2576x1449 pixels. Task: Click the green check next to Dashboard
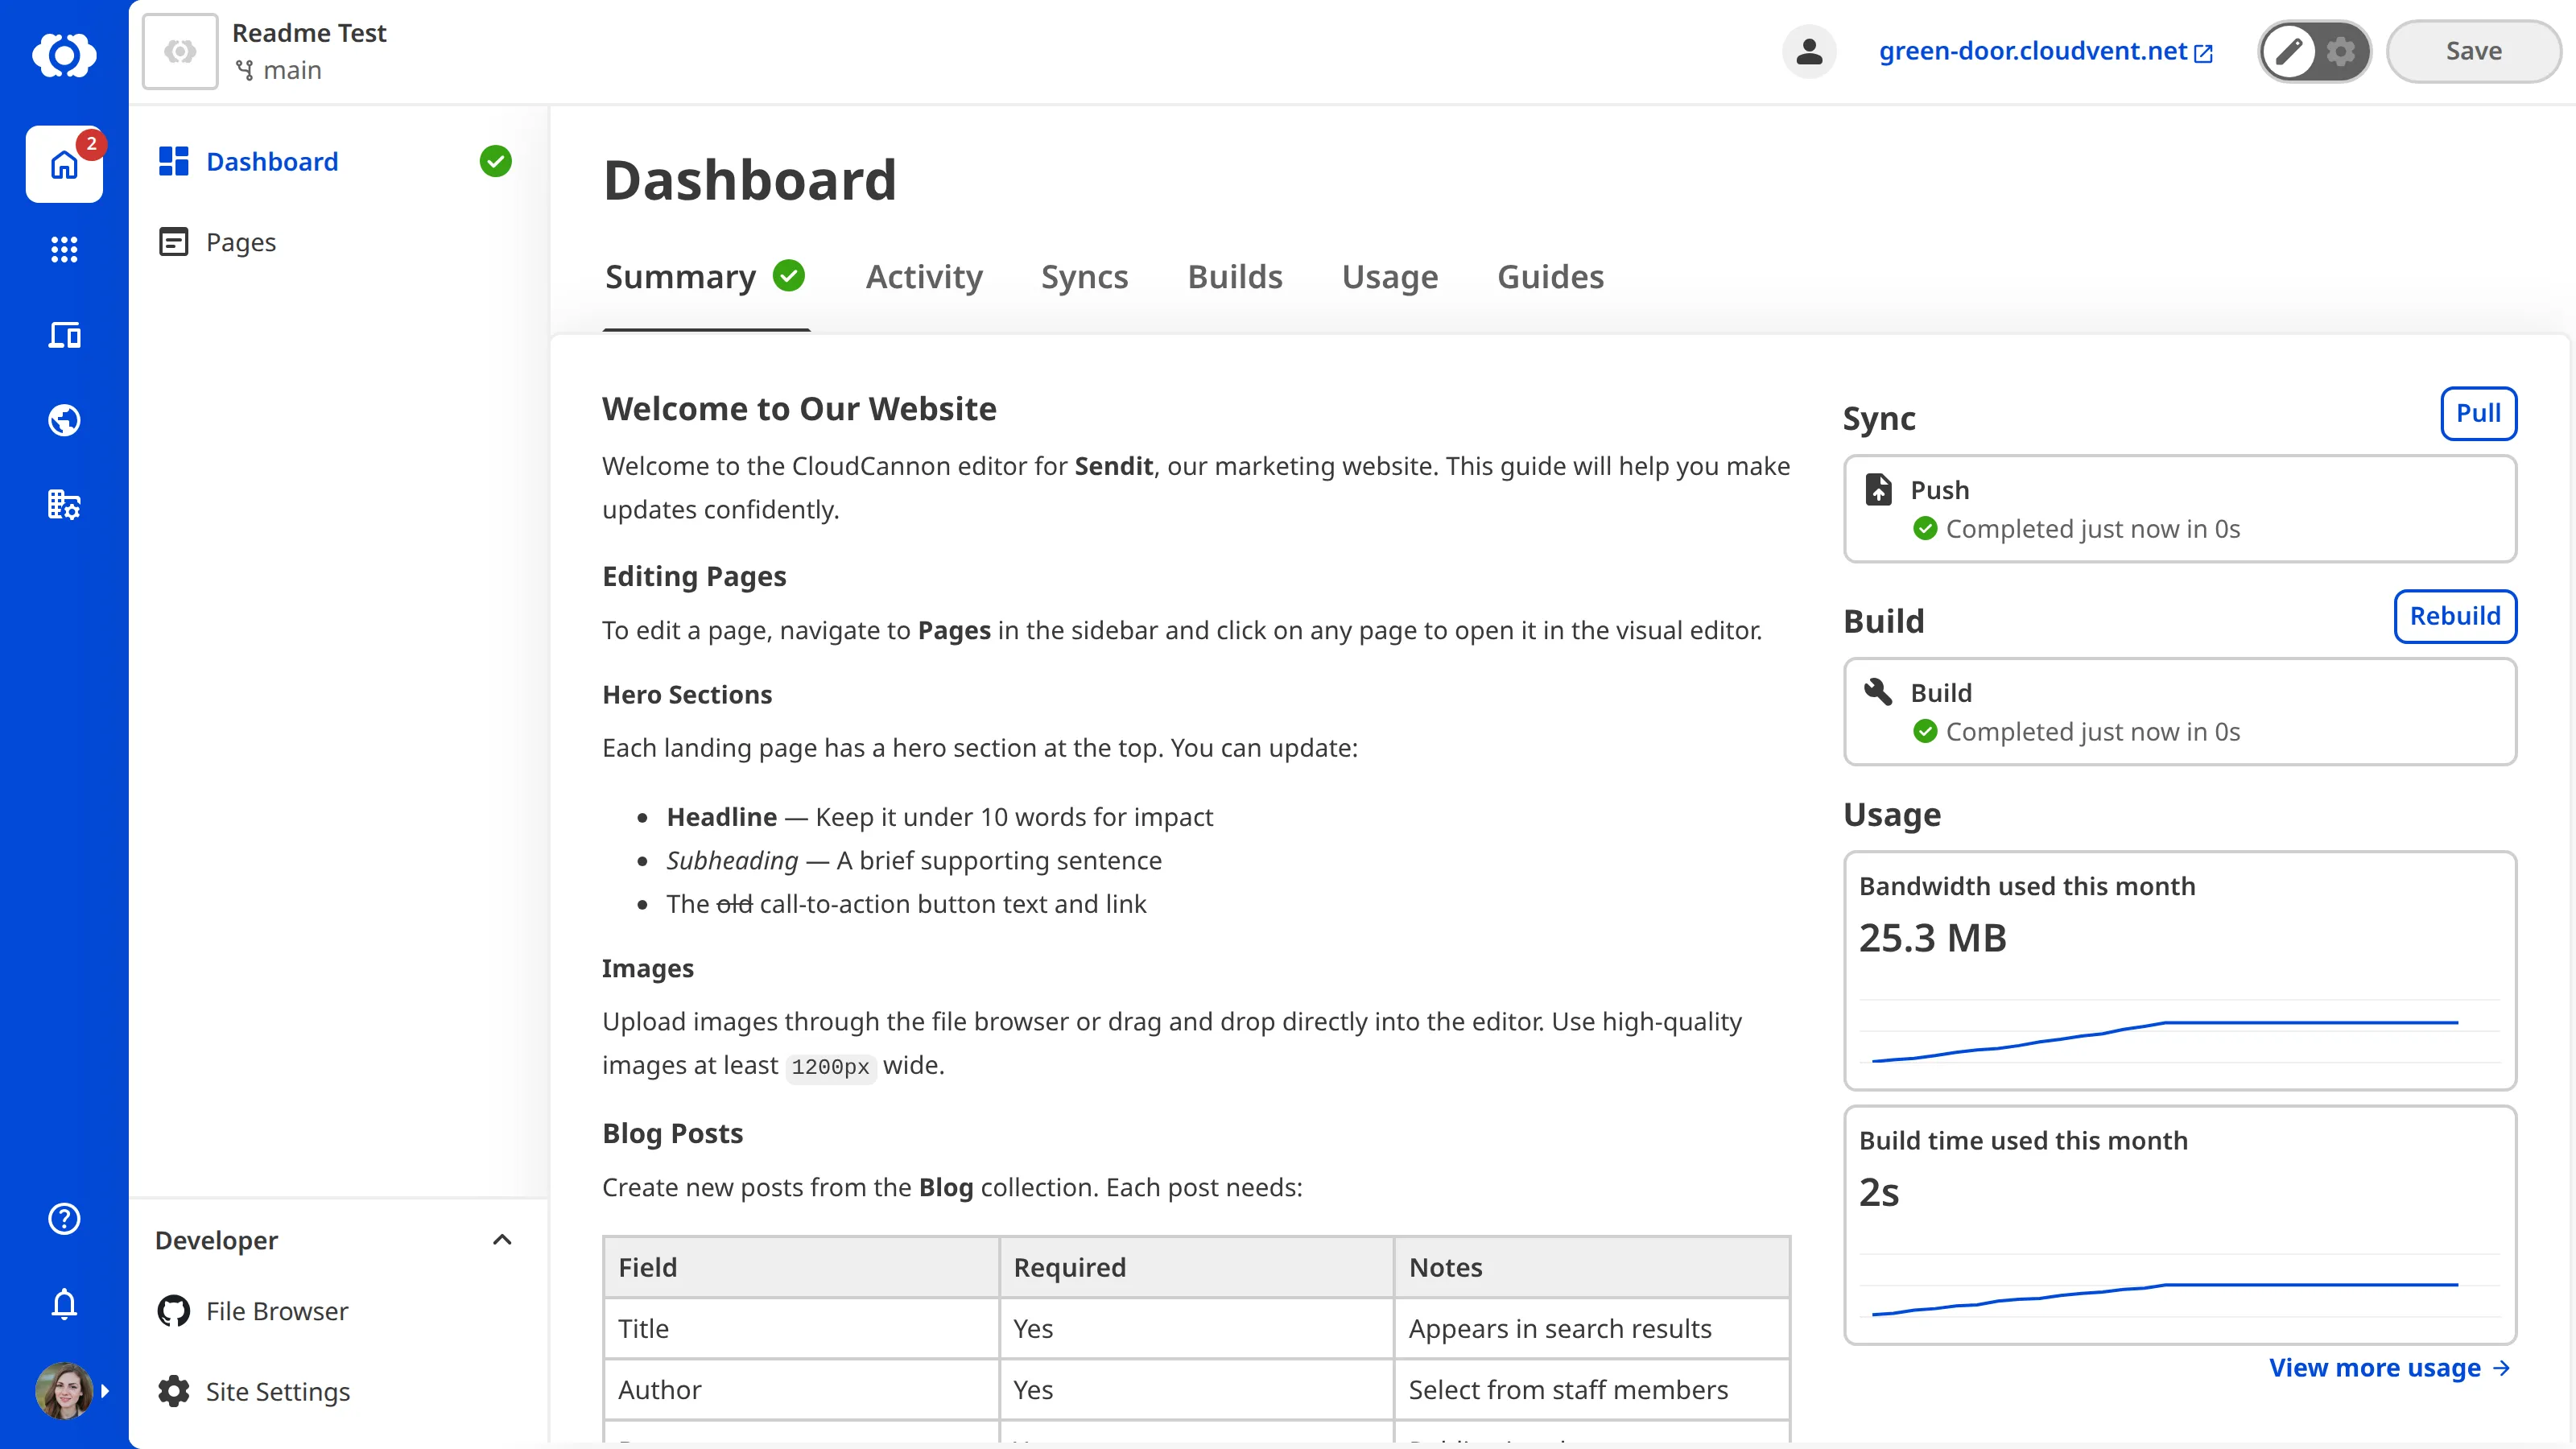click(x=495, y=161)
